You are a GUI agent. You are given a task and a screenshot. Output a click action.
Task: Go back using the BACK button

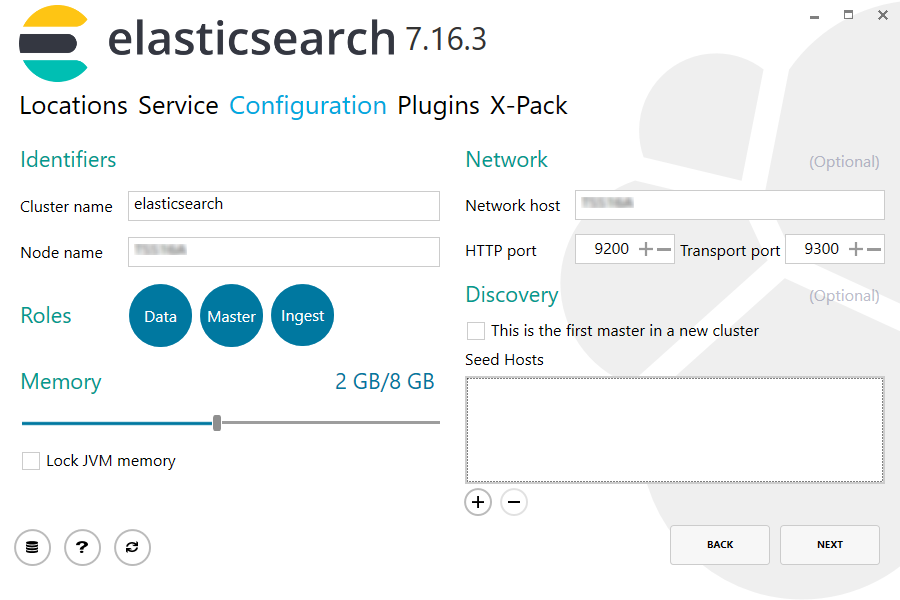pos(719,544)
